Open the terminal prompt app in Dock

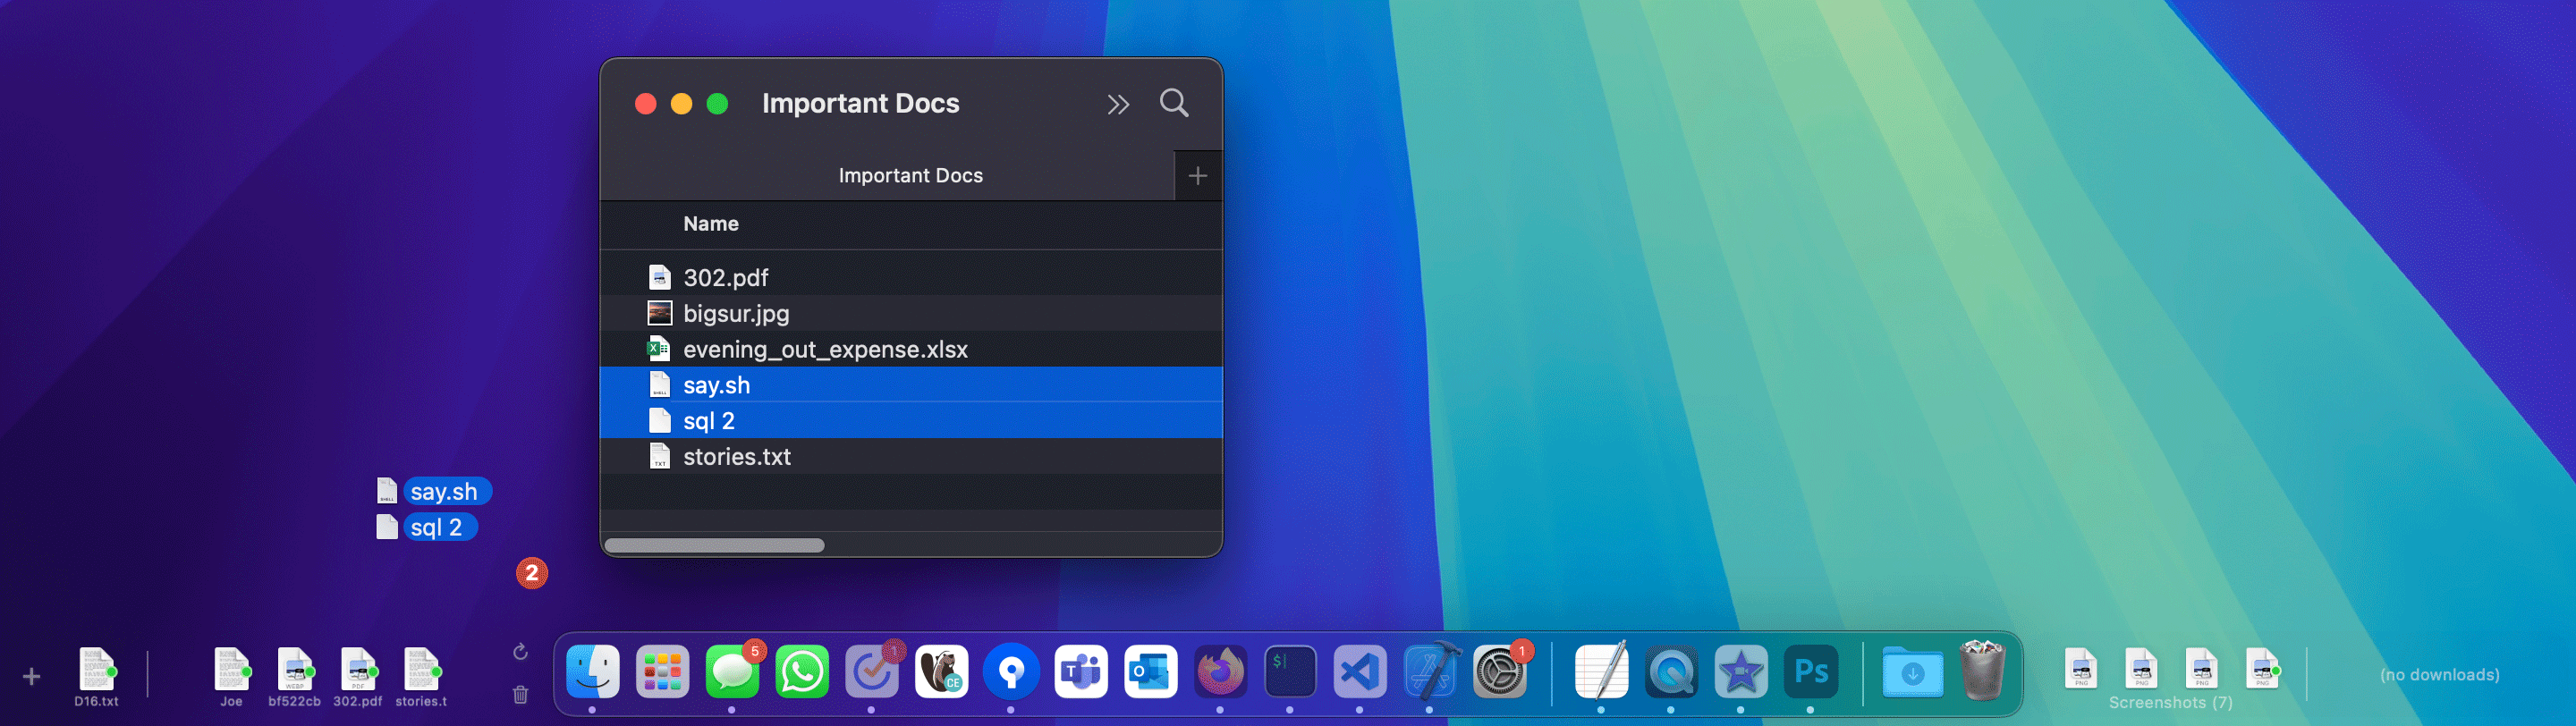(x=1290, y=671)
